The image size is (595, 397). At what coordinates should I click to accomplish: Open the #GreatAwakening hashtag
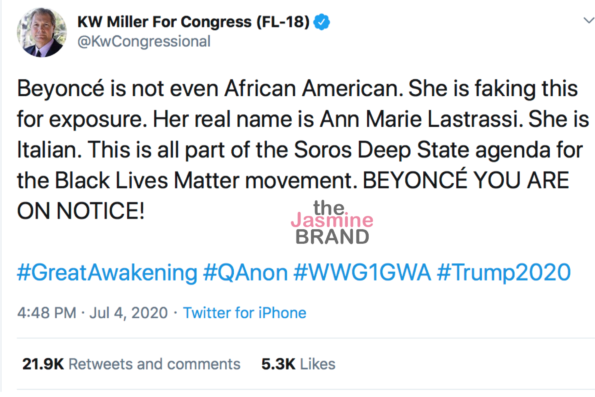[x=107, y=273]
